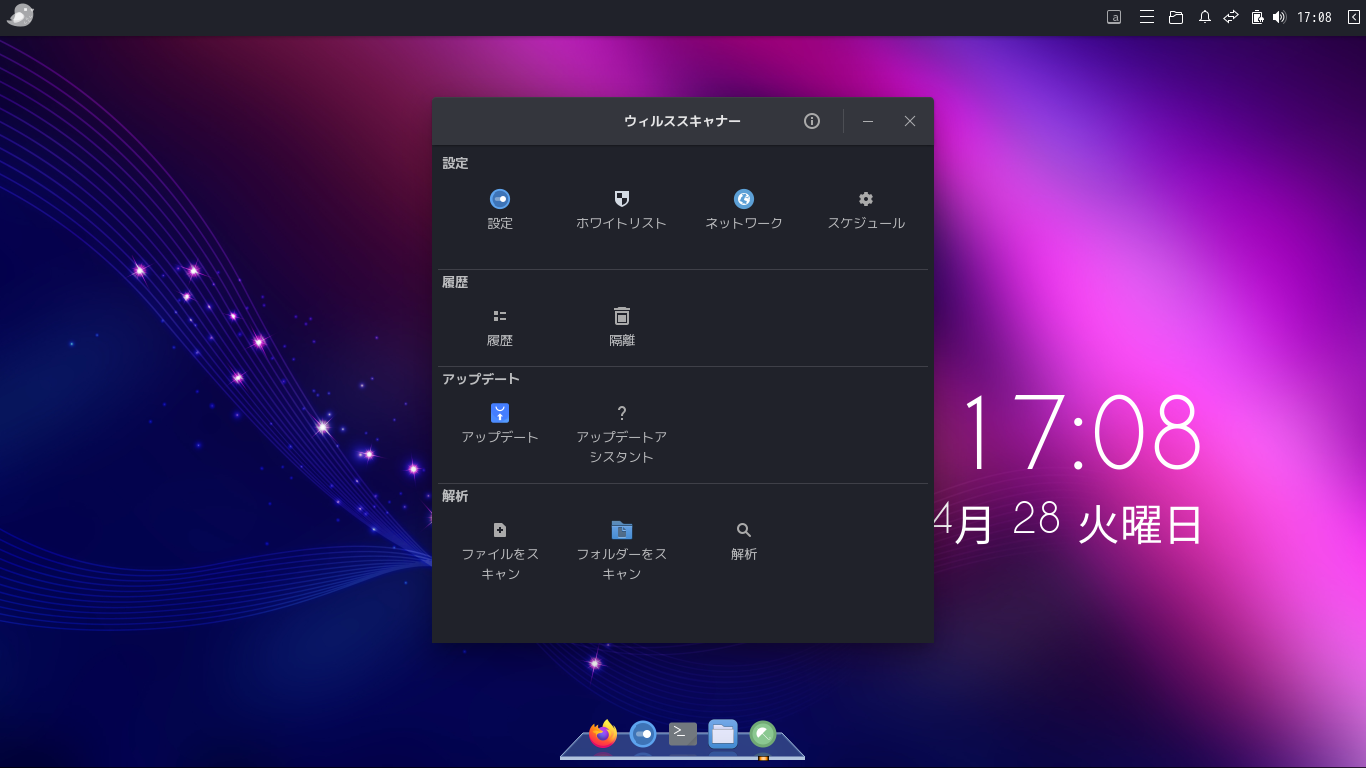This screenshot has width=1366, height=768.
Task: Open the network arrows indicator in panel
Action: 1231,17
